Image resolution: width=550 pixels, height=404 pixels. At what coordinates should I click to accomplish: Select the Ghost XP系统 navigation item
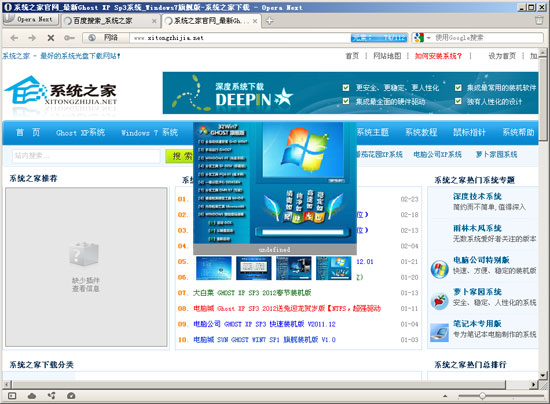click(x=80, y=133)
